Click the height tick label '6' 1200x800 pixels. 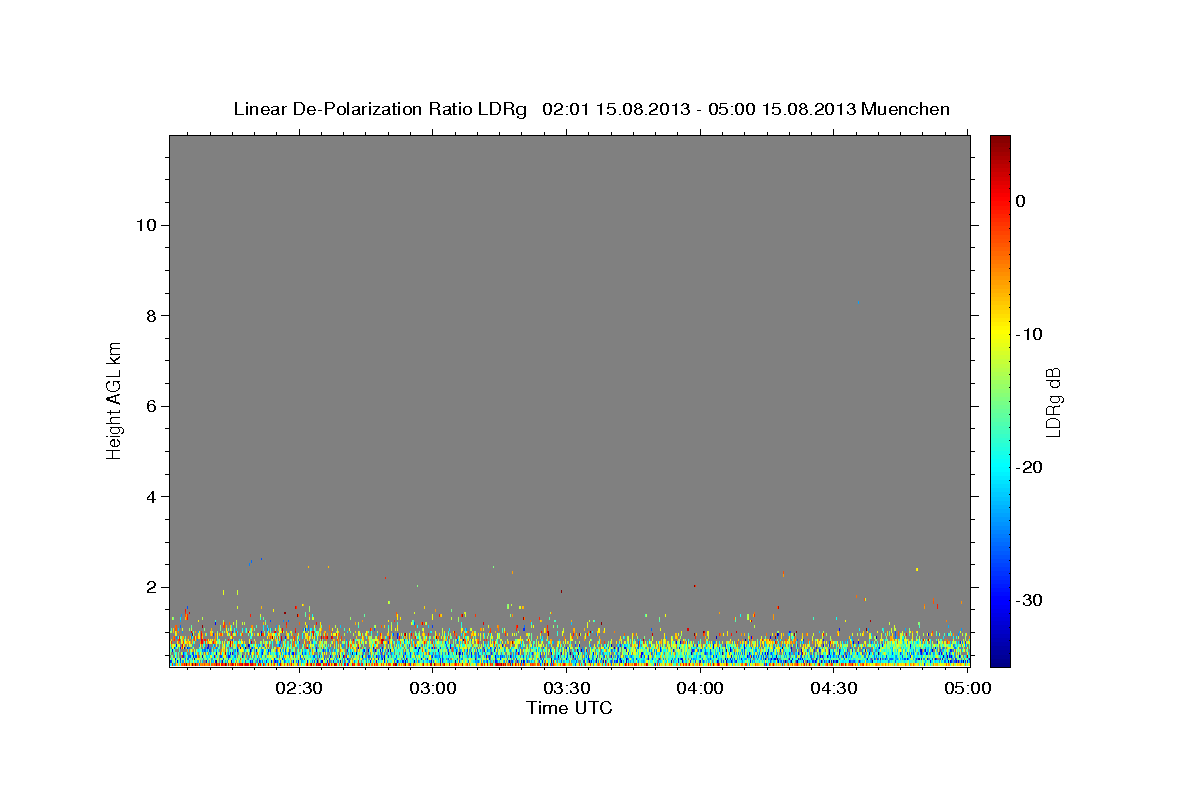tap(151, 406)
